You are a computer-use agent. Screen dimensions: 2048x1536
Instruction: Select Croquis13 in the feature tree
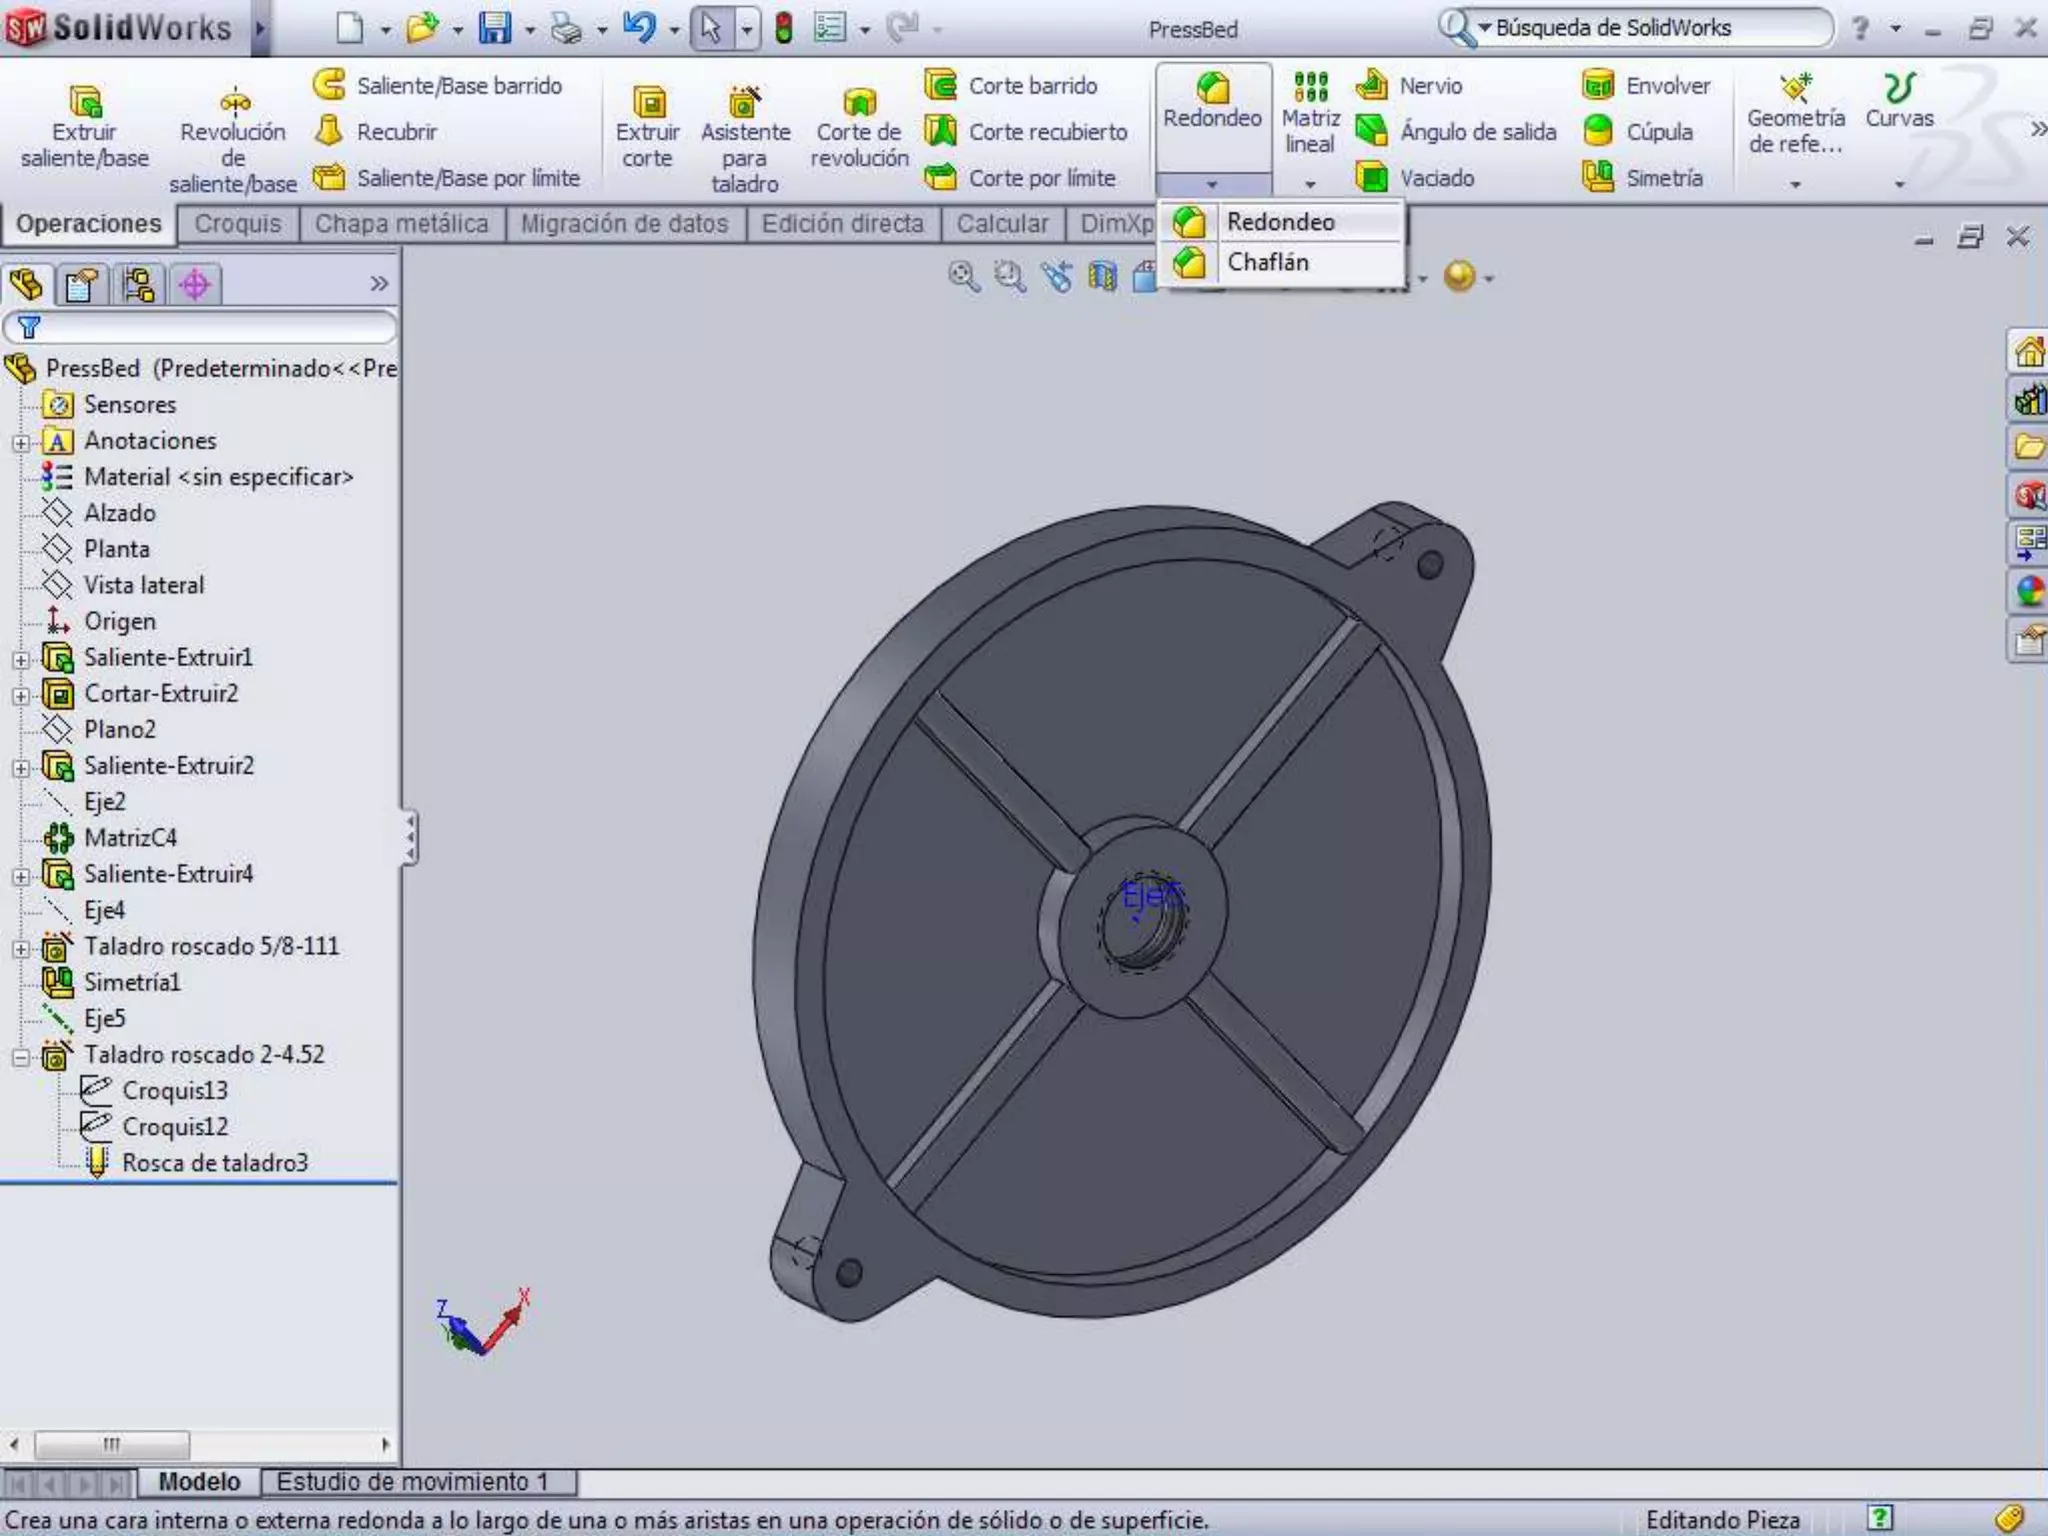click(x=175, y=1091)
